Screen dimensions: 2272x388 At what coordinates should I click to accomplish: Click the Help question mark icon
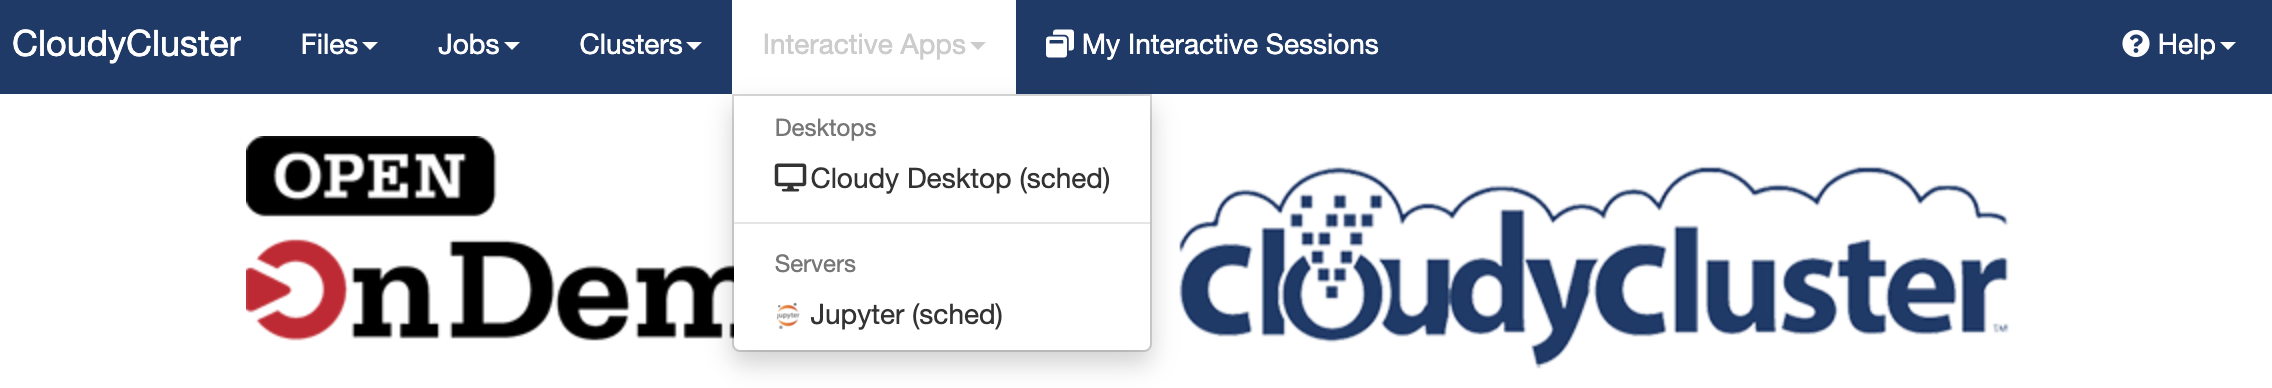[x=2136, y=44]
